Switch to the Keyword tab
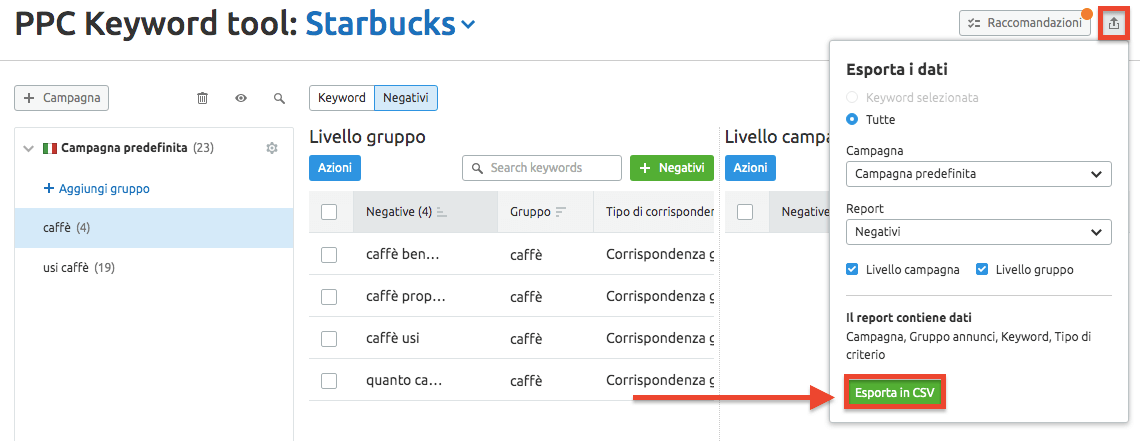 tap(342, 98)
